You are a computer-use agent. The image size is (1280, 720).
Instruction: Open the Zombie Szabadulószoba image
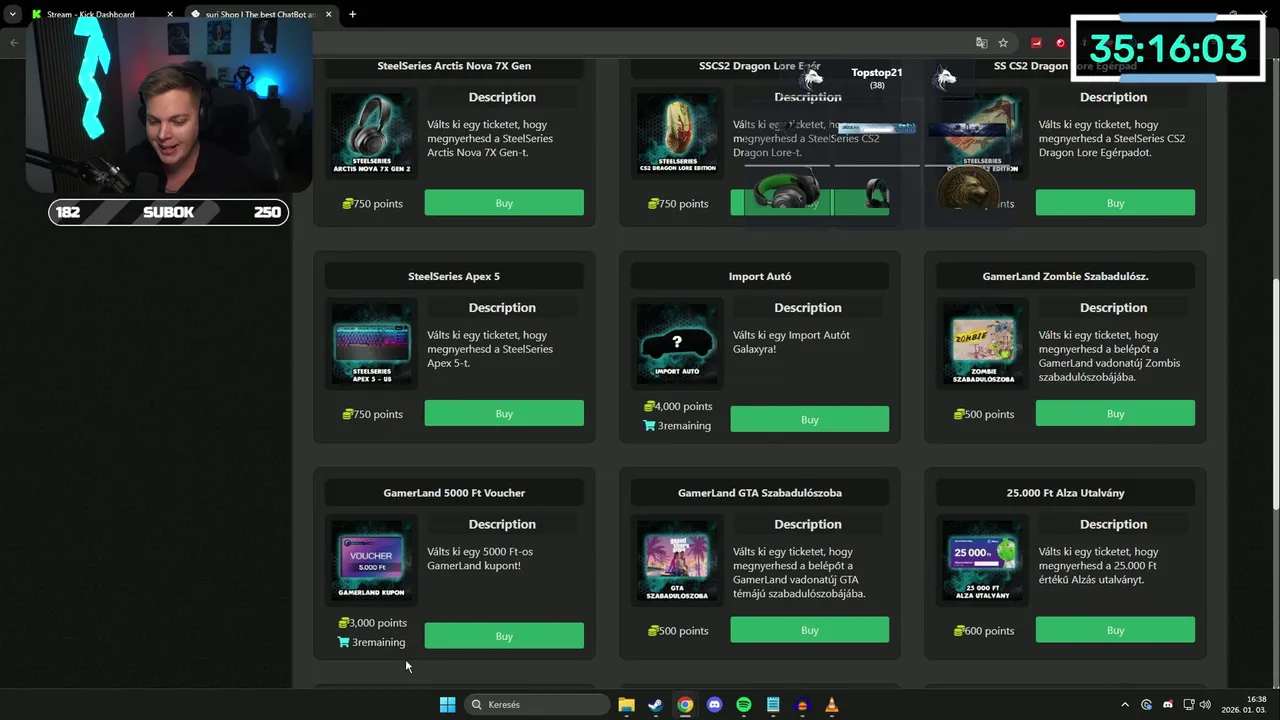(x=983, y=344)
